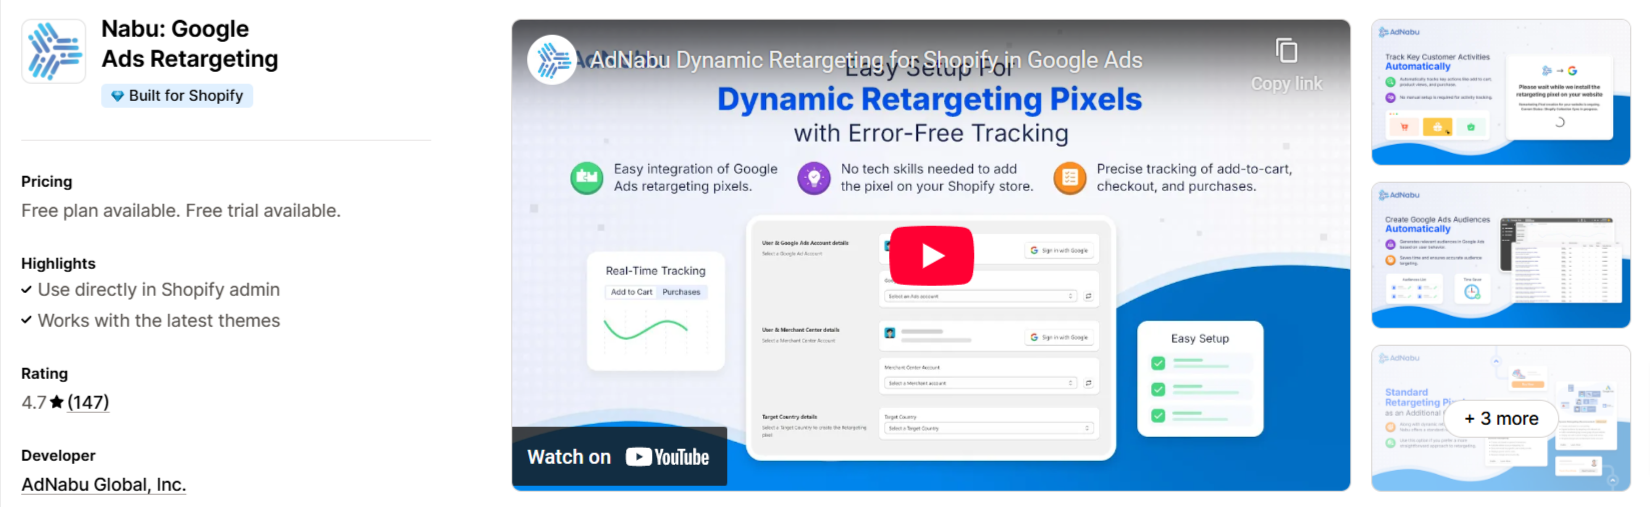Click the Nabu app logo icon
The width and height of the screenshot is (1650, 507).
pyautogui.click(x=54, y=50)
